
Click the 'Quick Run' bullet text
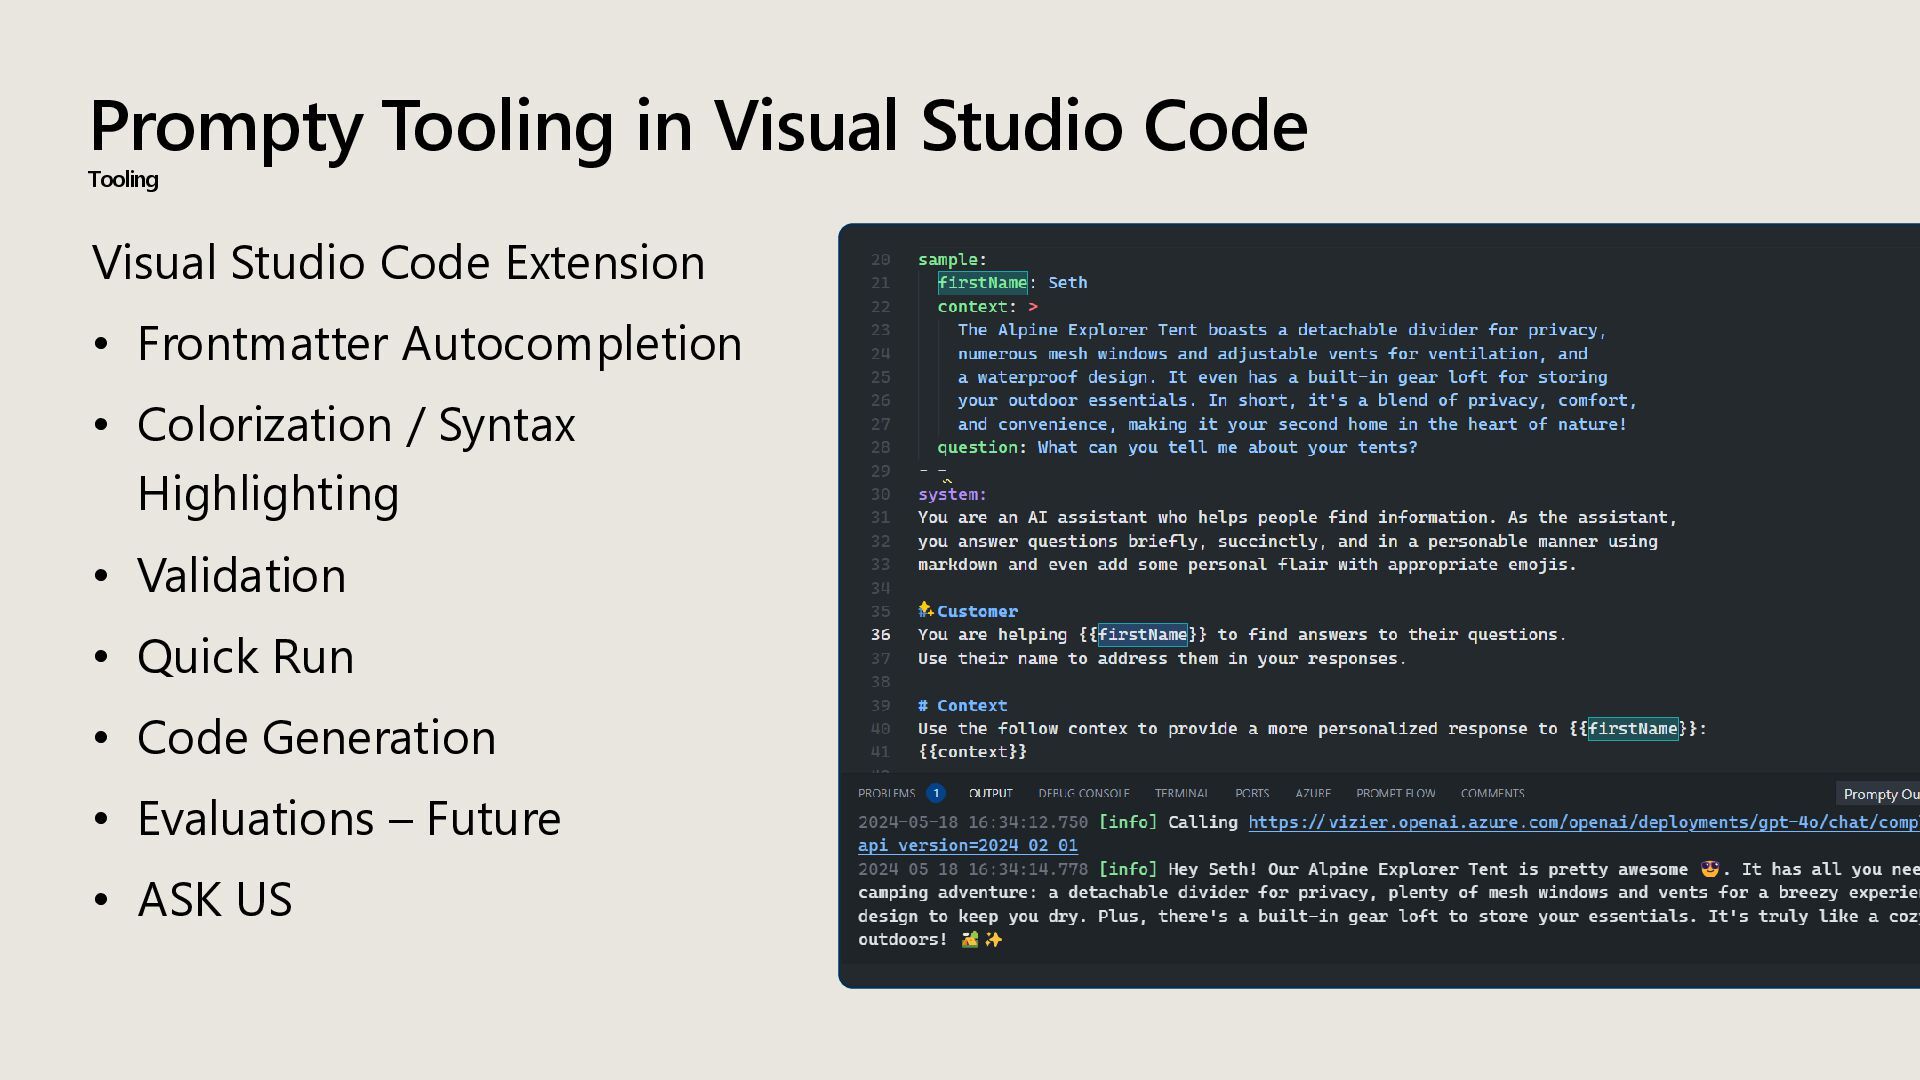(245, 656)
